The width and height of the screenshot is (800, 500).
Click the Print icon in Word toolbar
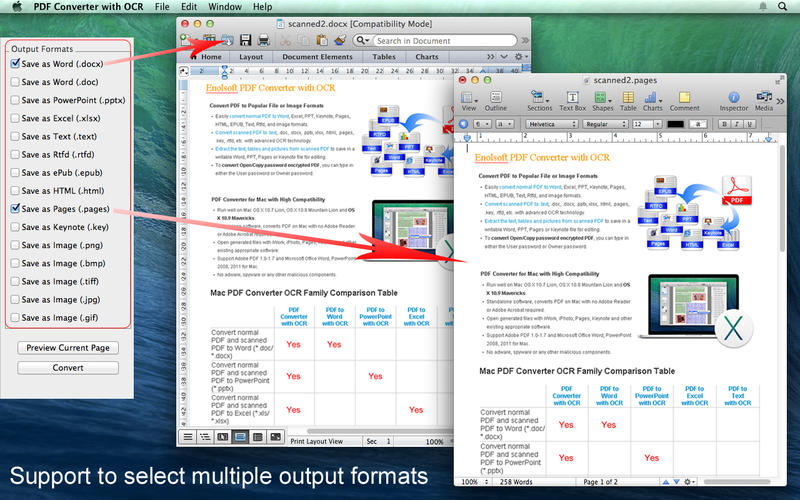point(263,40)
